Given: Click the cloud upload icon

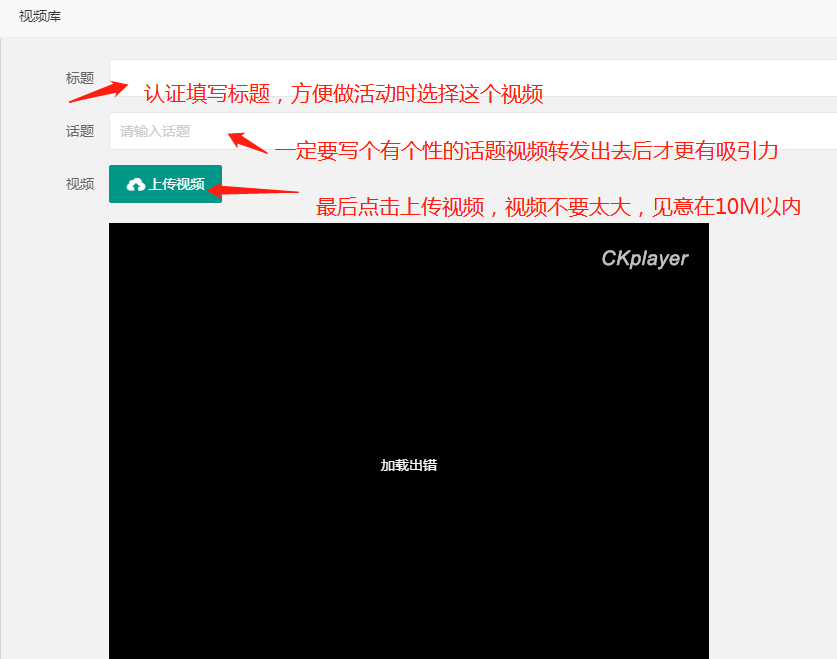Looking at the screenshot, I should pos(136,185).
